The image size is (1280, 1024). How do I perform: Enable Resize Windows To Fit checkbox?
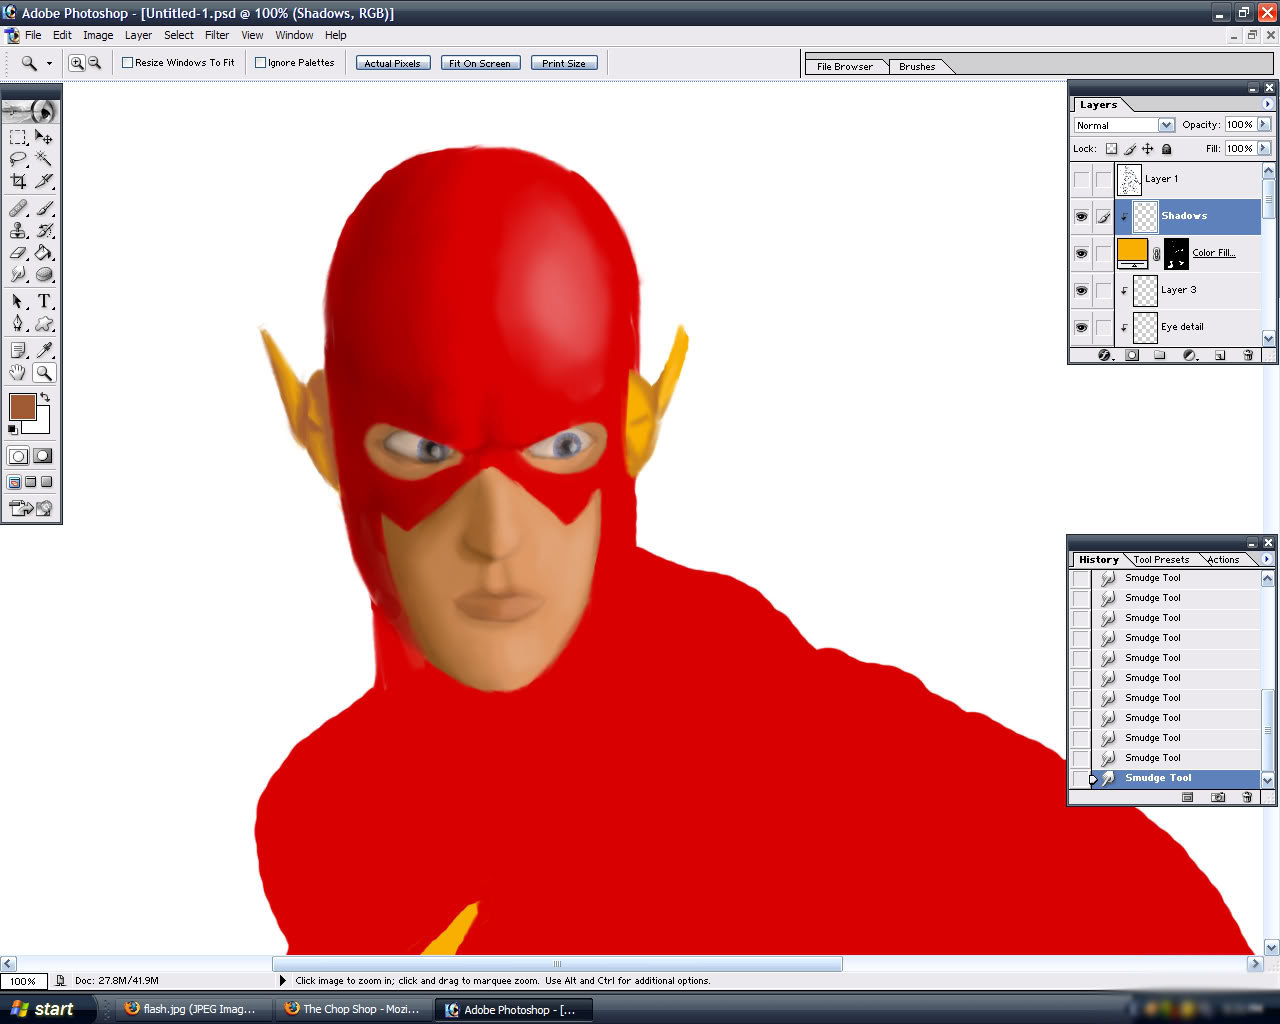(x=128, y=62)
